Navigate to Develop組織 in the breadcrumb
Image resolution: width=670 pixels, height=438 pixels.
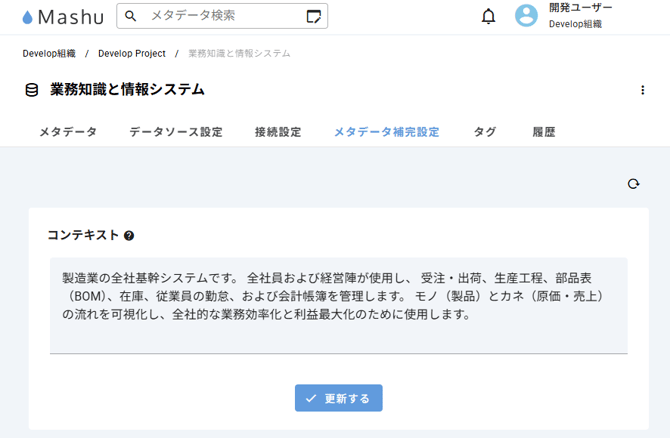(x=49, y=54)
